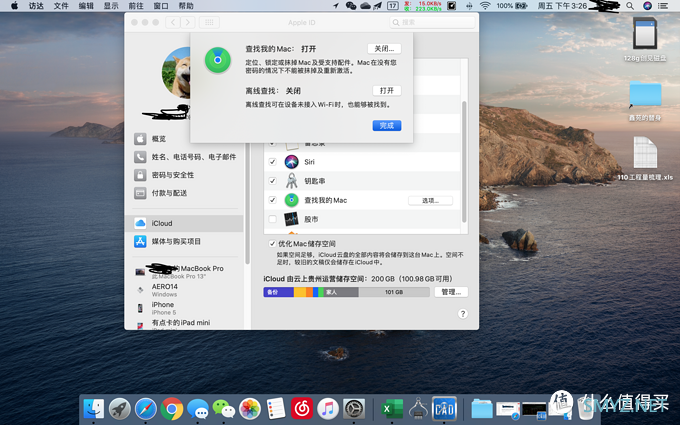This screenshot has height=425, width=680.
Task: Click the WeChat status icon in the menu bar
Action: tap(351, 6)
